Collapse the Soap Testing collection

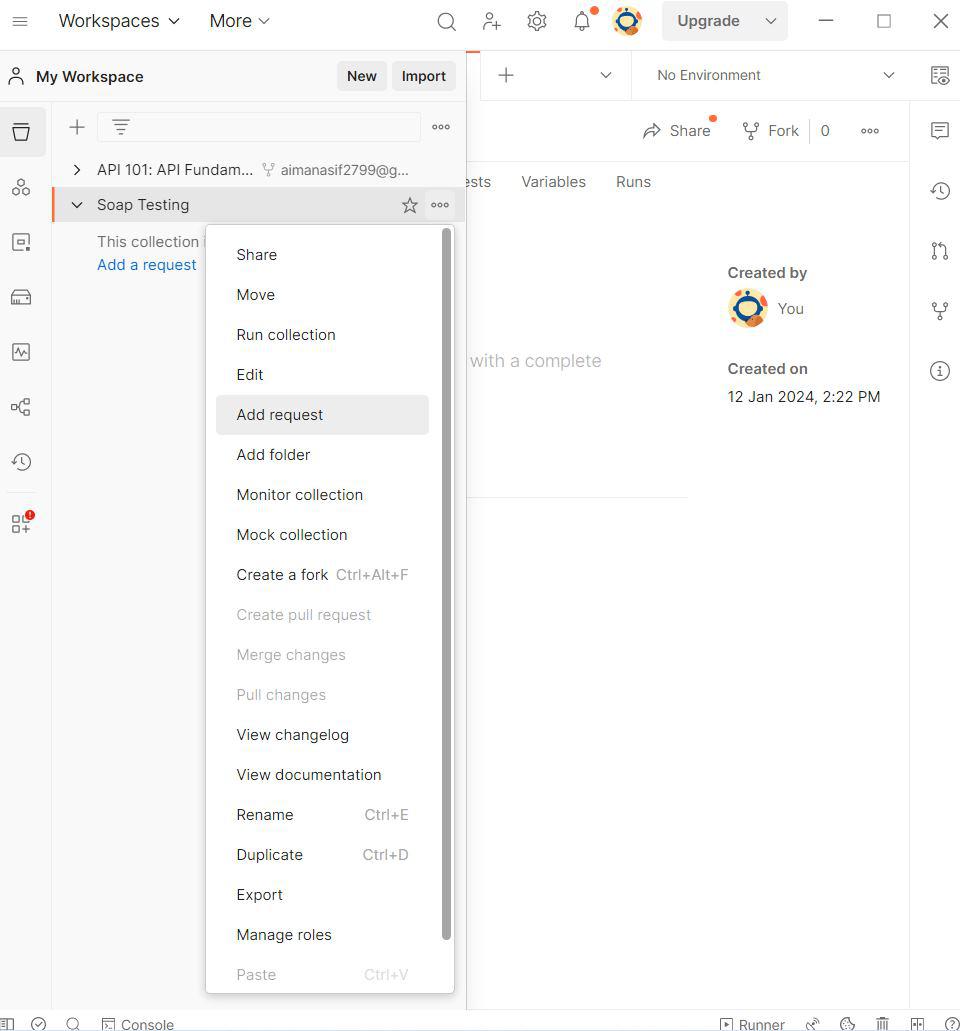[x=77, y=205]
